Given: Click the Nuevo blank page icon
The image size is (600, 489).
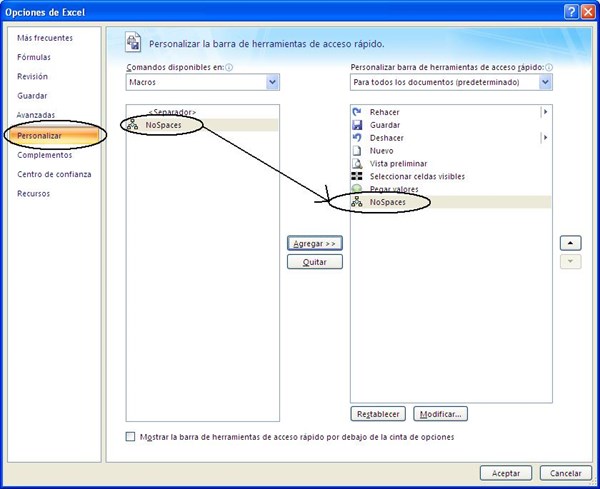Looking at the screenshot, I should click(357, 150).
